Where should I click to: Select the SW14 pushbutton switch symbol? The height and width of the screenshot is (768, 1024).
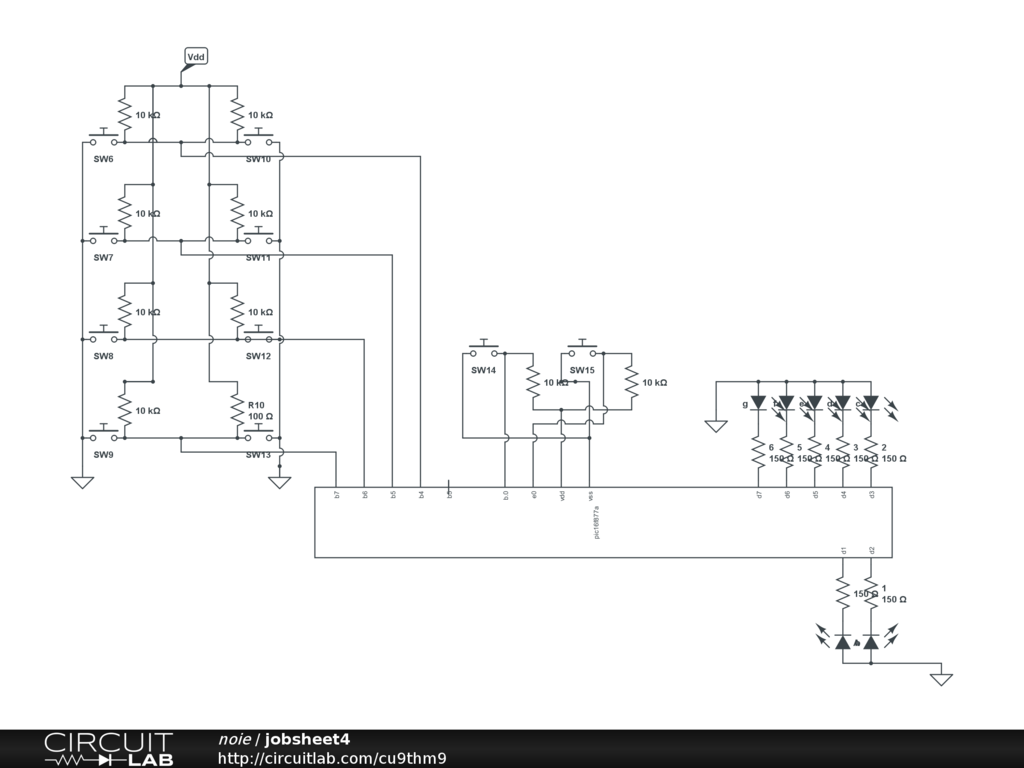coord(484,351)
